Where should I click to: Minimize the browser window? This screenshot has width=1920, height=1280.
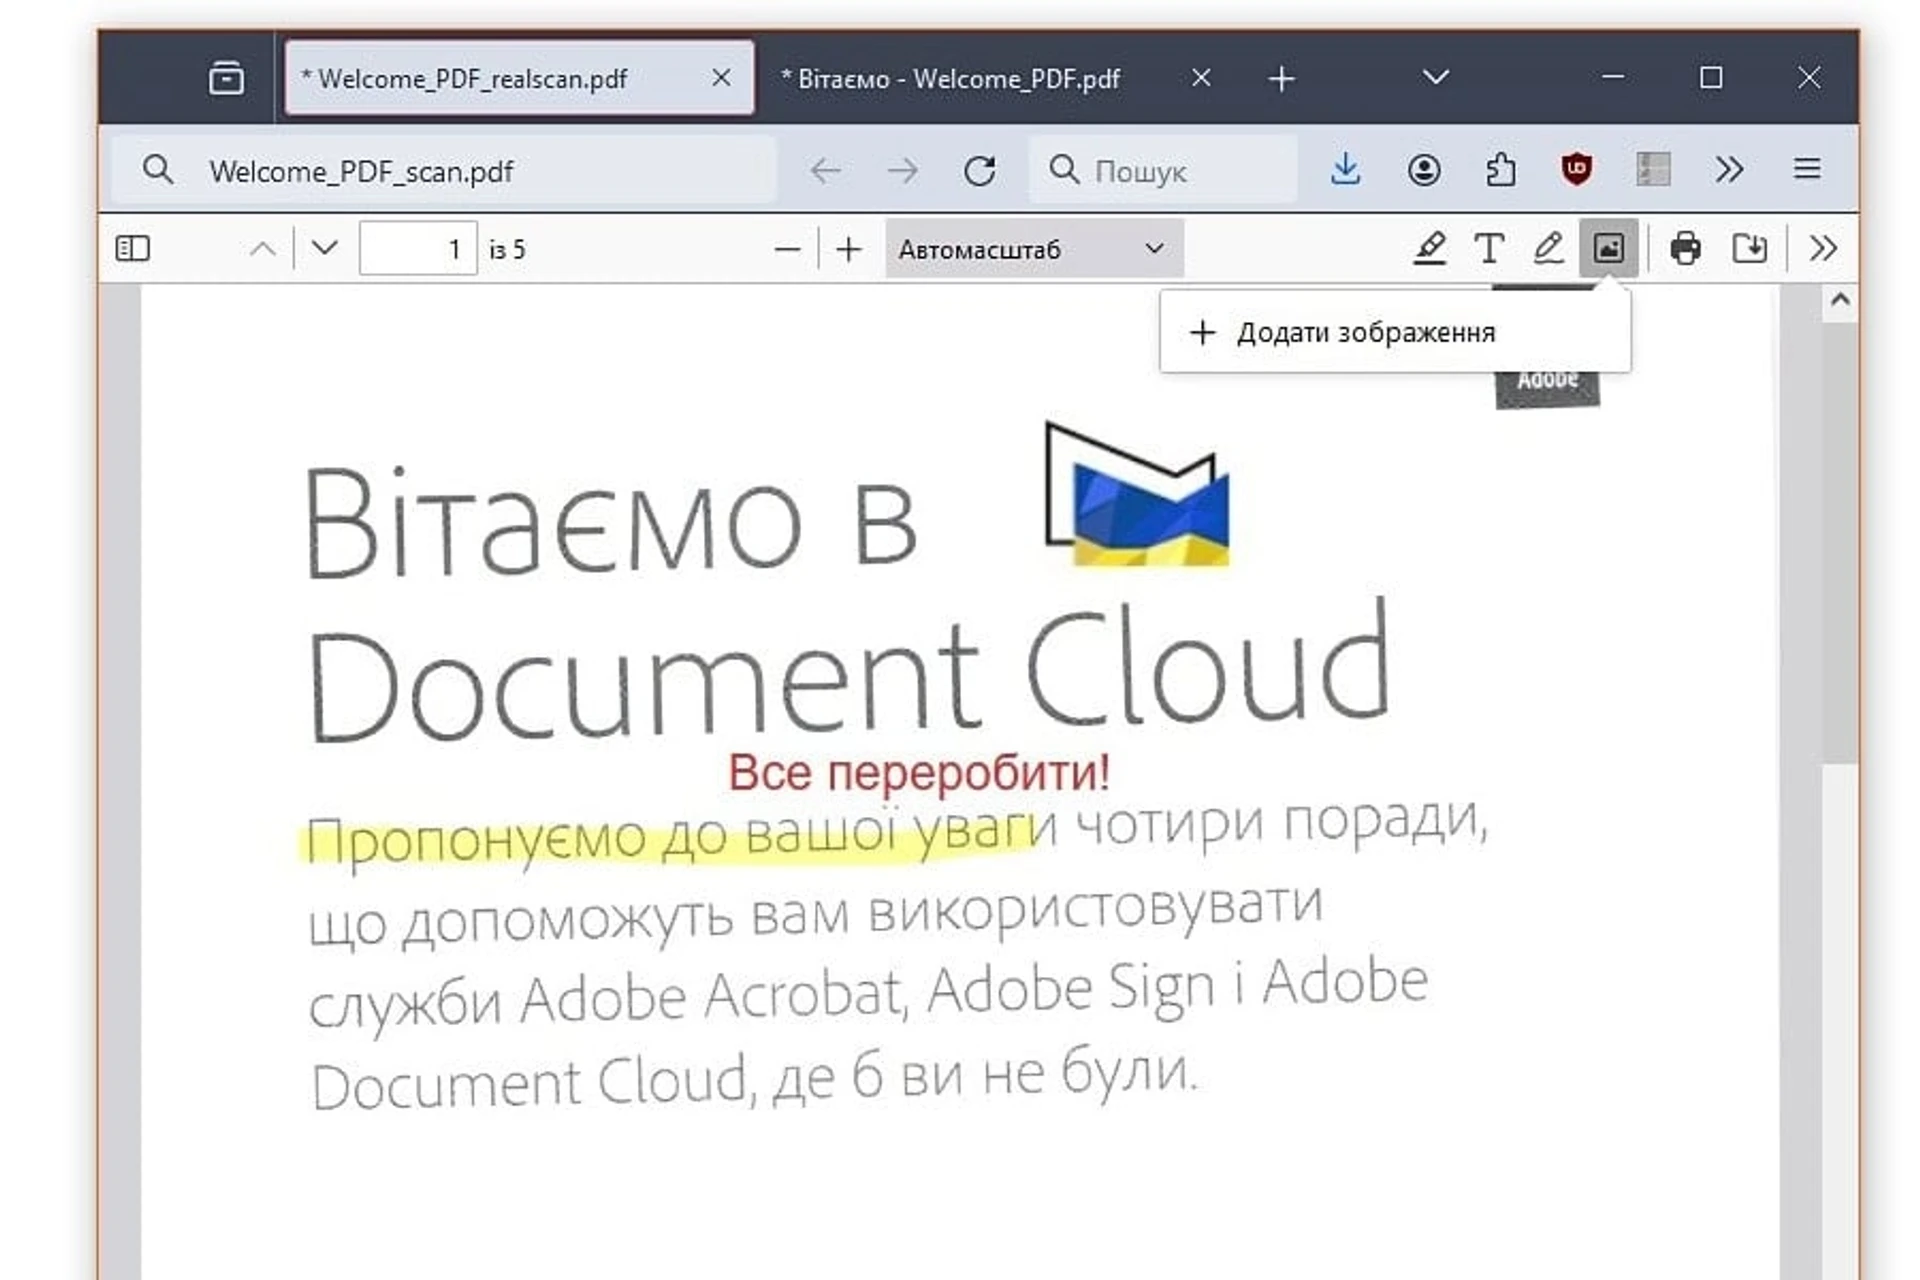[1613, 77]
